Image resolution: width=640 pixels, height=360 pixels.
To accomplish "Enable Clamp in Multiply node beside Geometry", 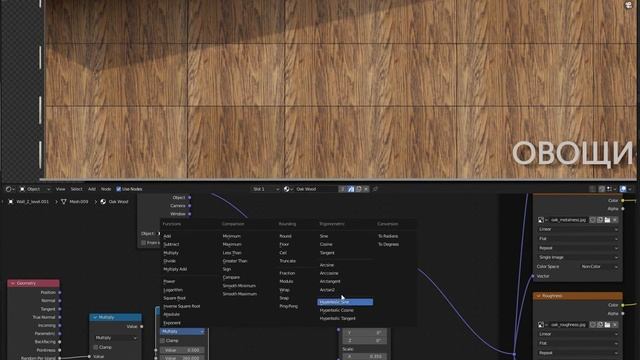I will (x=96, y=347).
